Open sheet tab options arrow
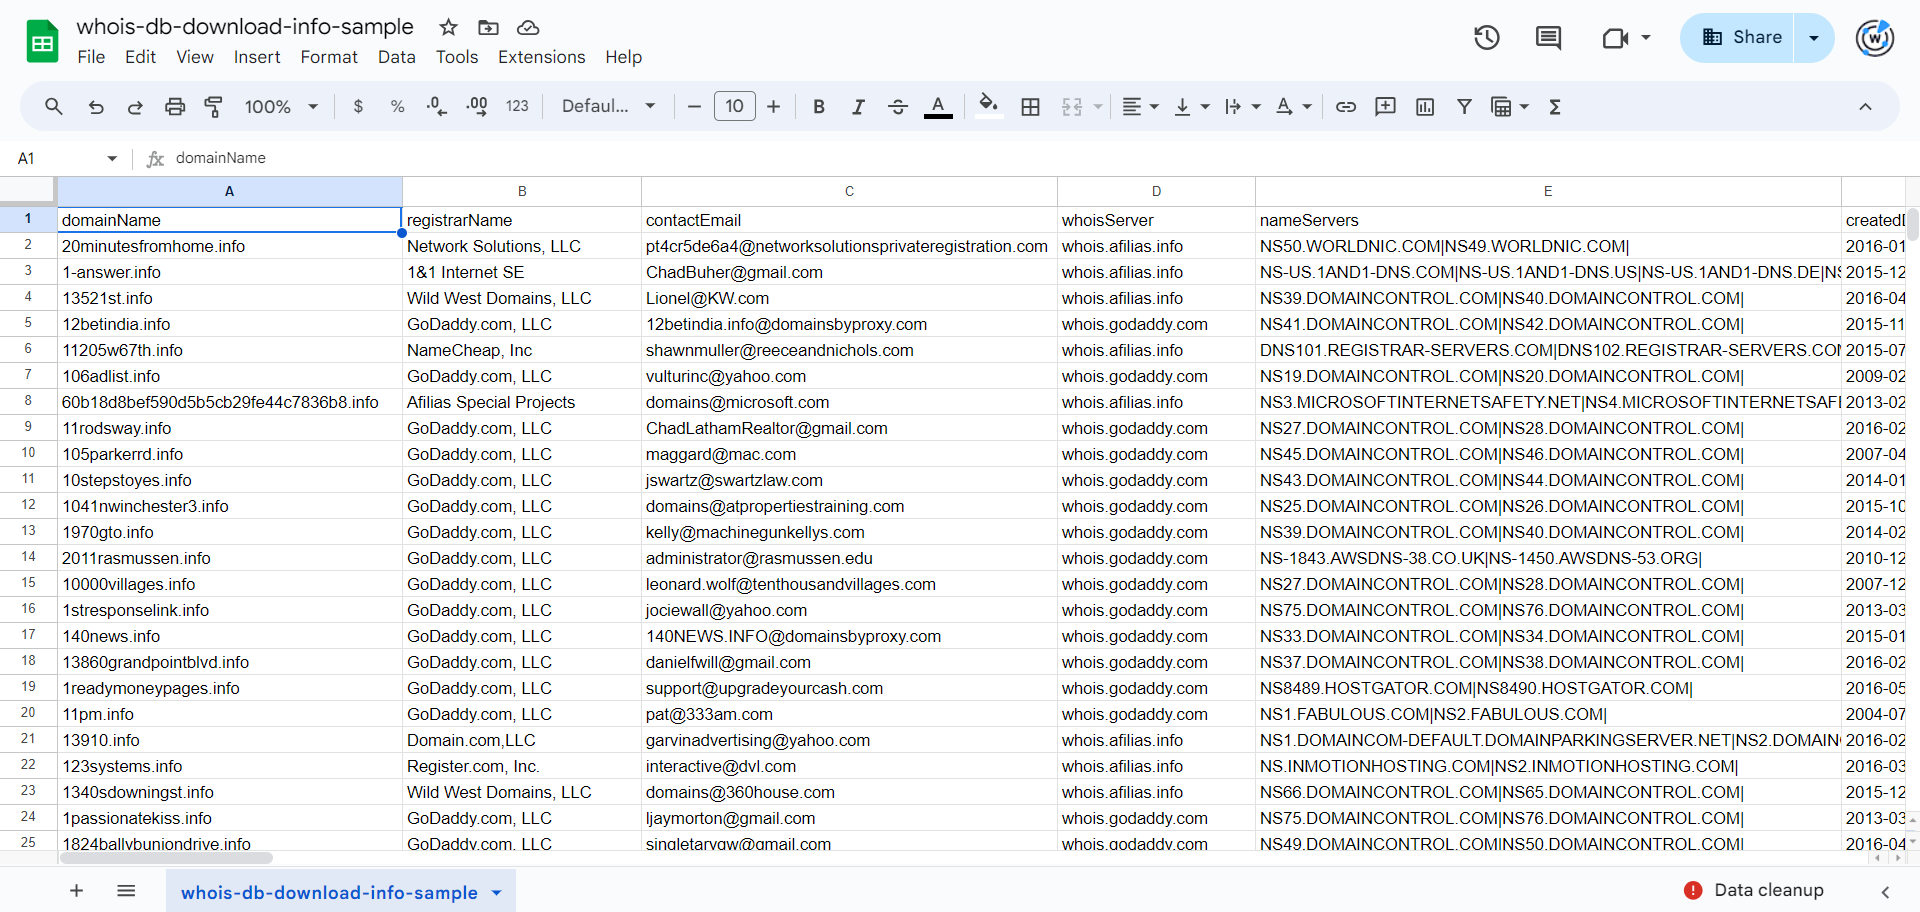Image resolution: width=1920 pixels, height=912 pixels. pyautogui.click(x=497, y=893)
